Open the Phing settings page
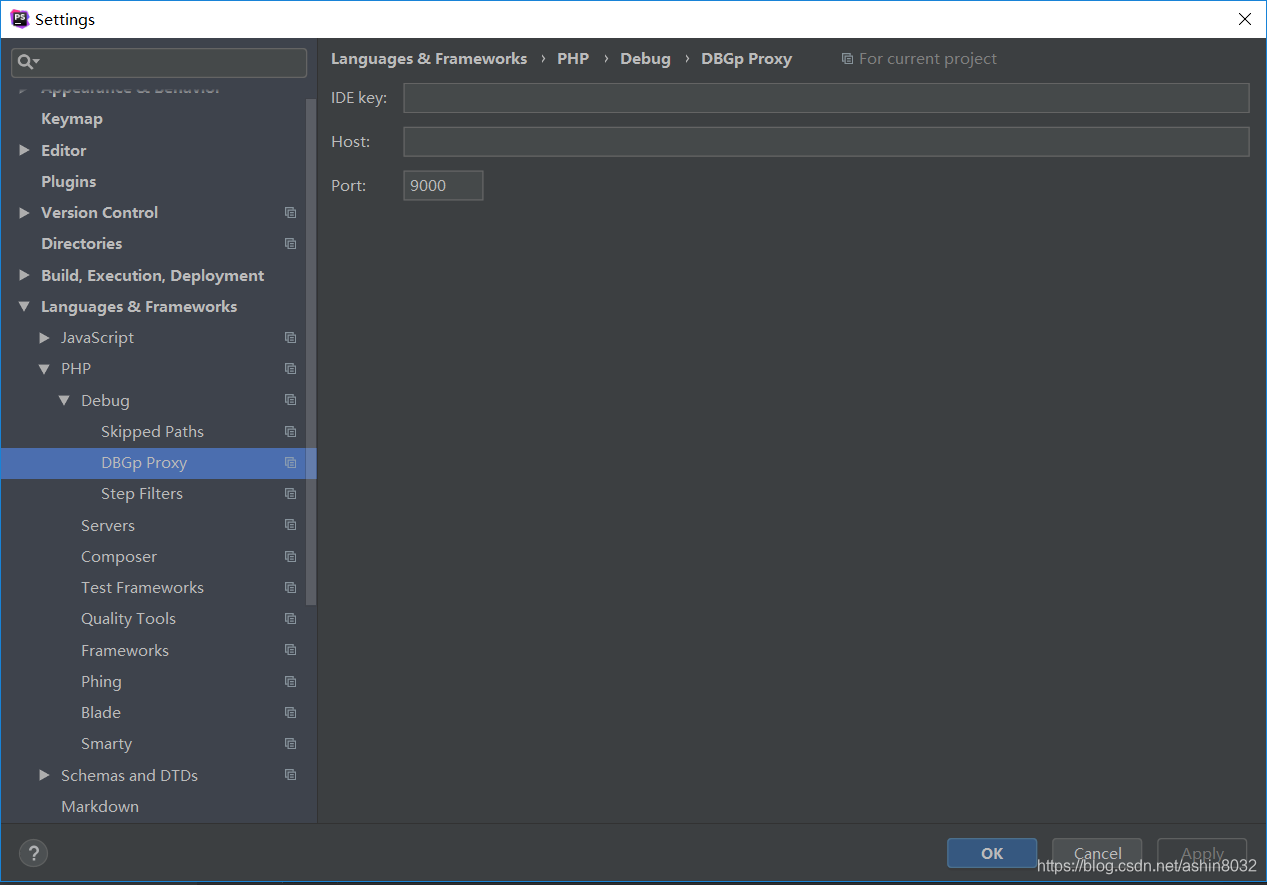Screen dimensions: 1267x885 pyautogui.click(x=101, y=682)
